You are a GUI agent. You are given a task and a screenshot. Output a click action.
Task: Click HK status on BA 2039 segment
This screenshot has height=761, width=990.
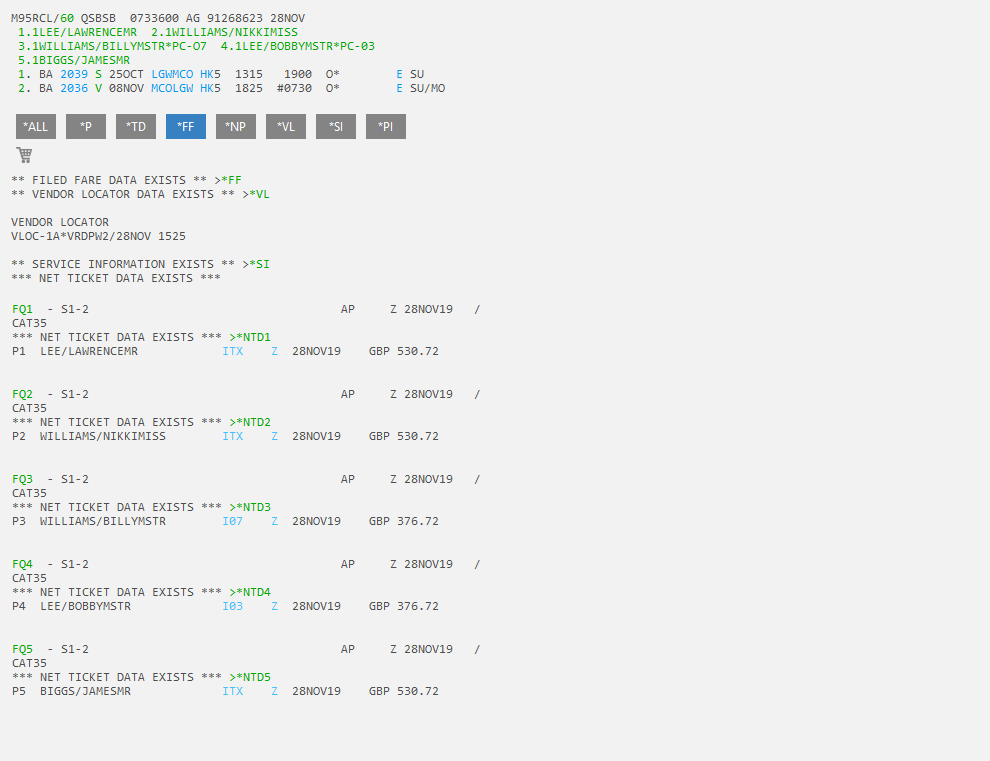207,75
